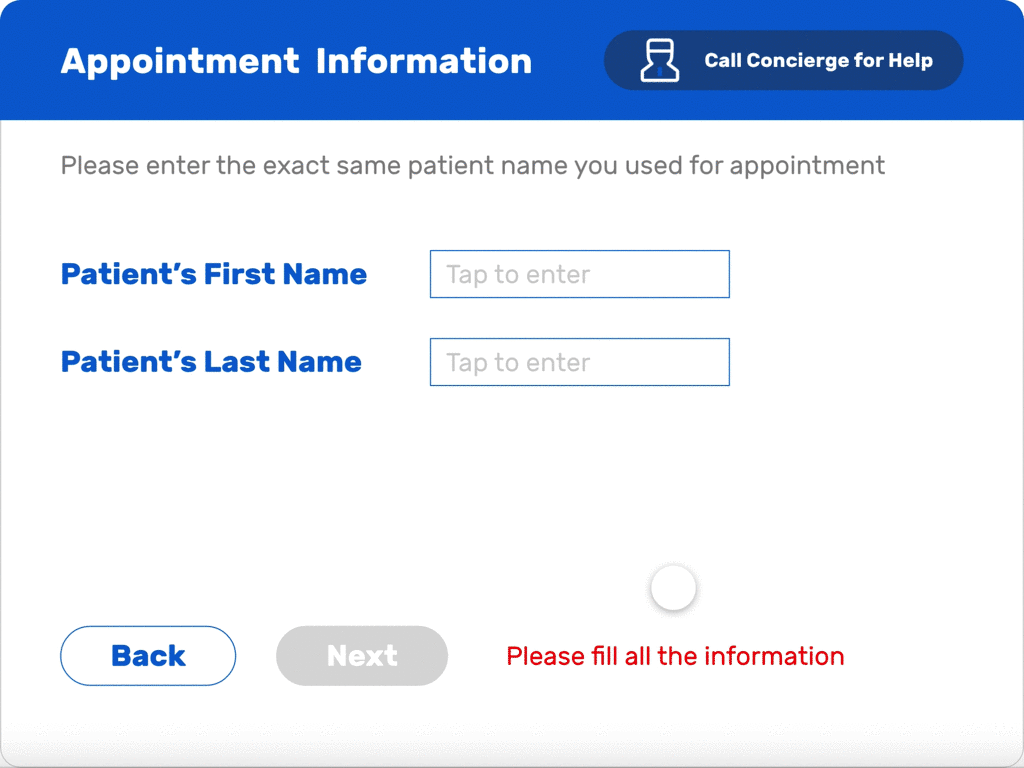This screenshot has width=1024, height=768.
Task: Click the word 'Appointment' in the blue header
Action: coord(180,63)
